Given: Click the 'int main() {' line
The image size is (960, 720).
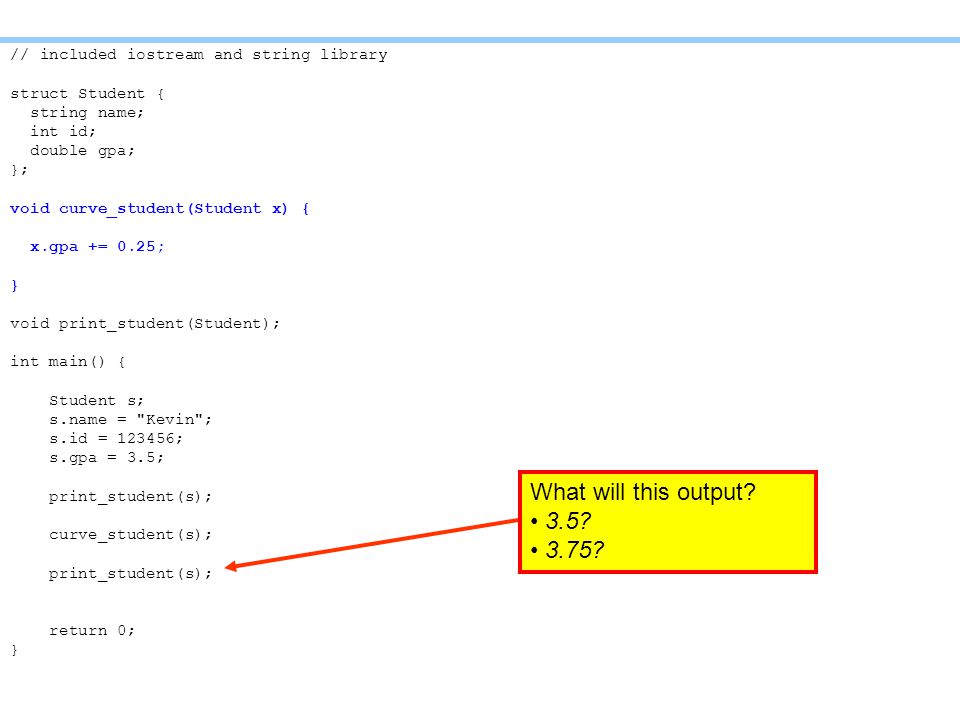Looking at the screenshot, I should coord(68,362).
